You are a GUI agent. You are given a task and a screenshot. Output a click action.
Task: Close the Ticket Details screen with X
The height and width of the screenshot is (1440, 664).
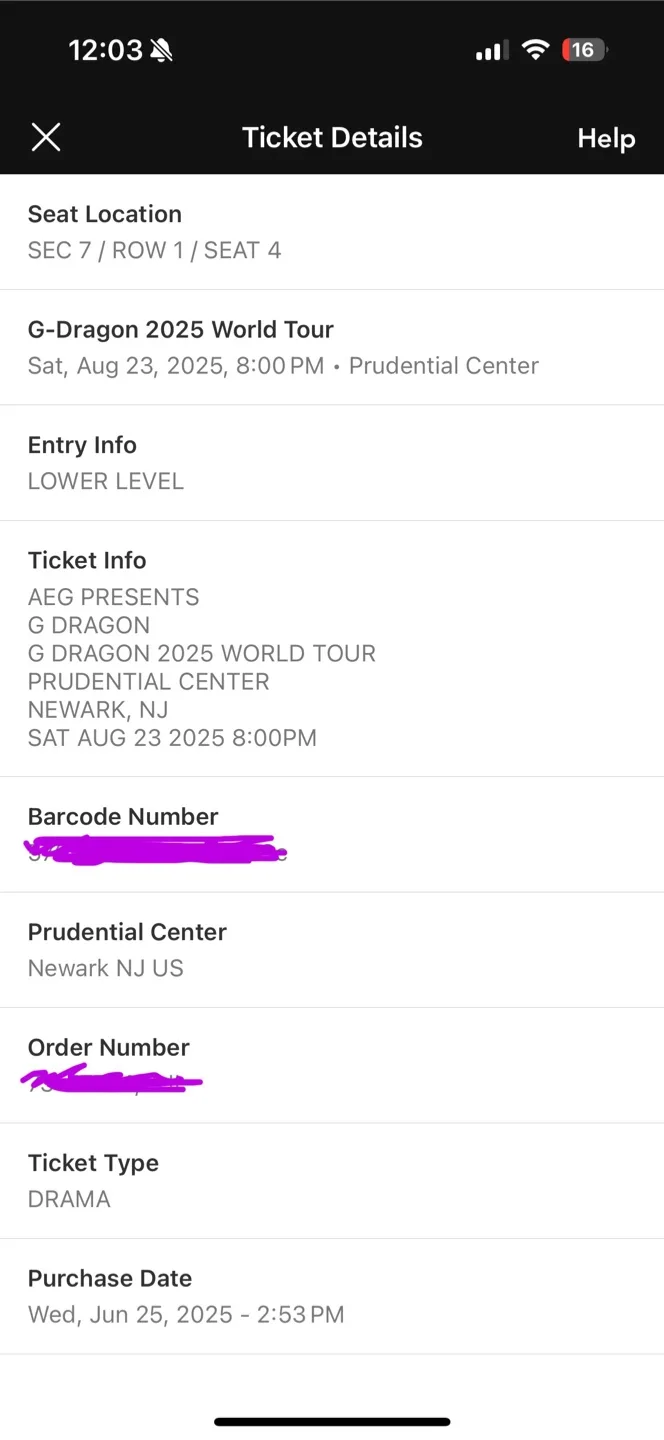coord(46,137)
